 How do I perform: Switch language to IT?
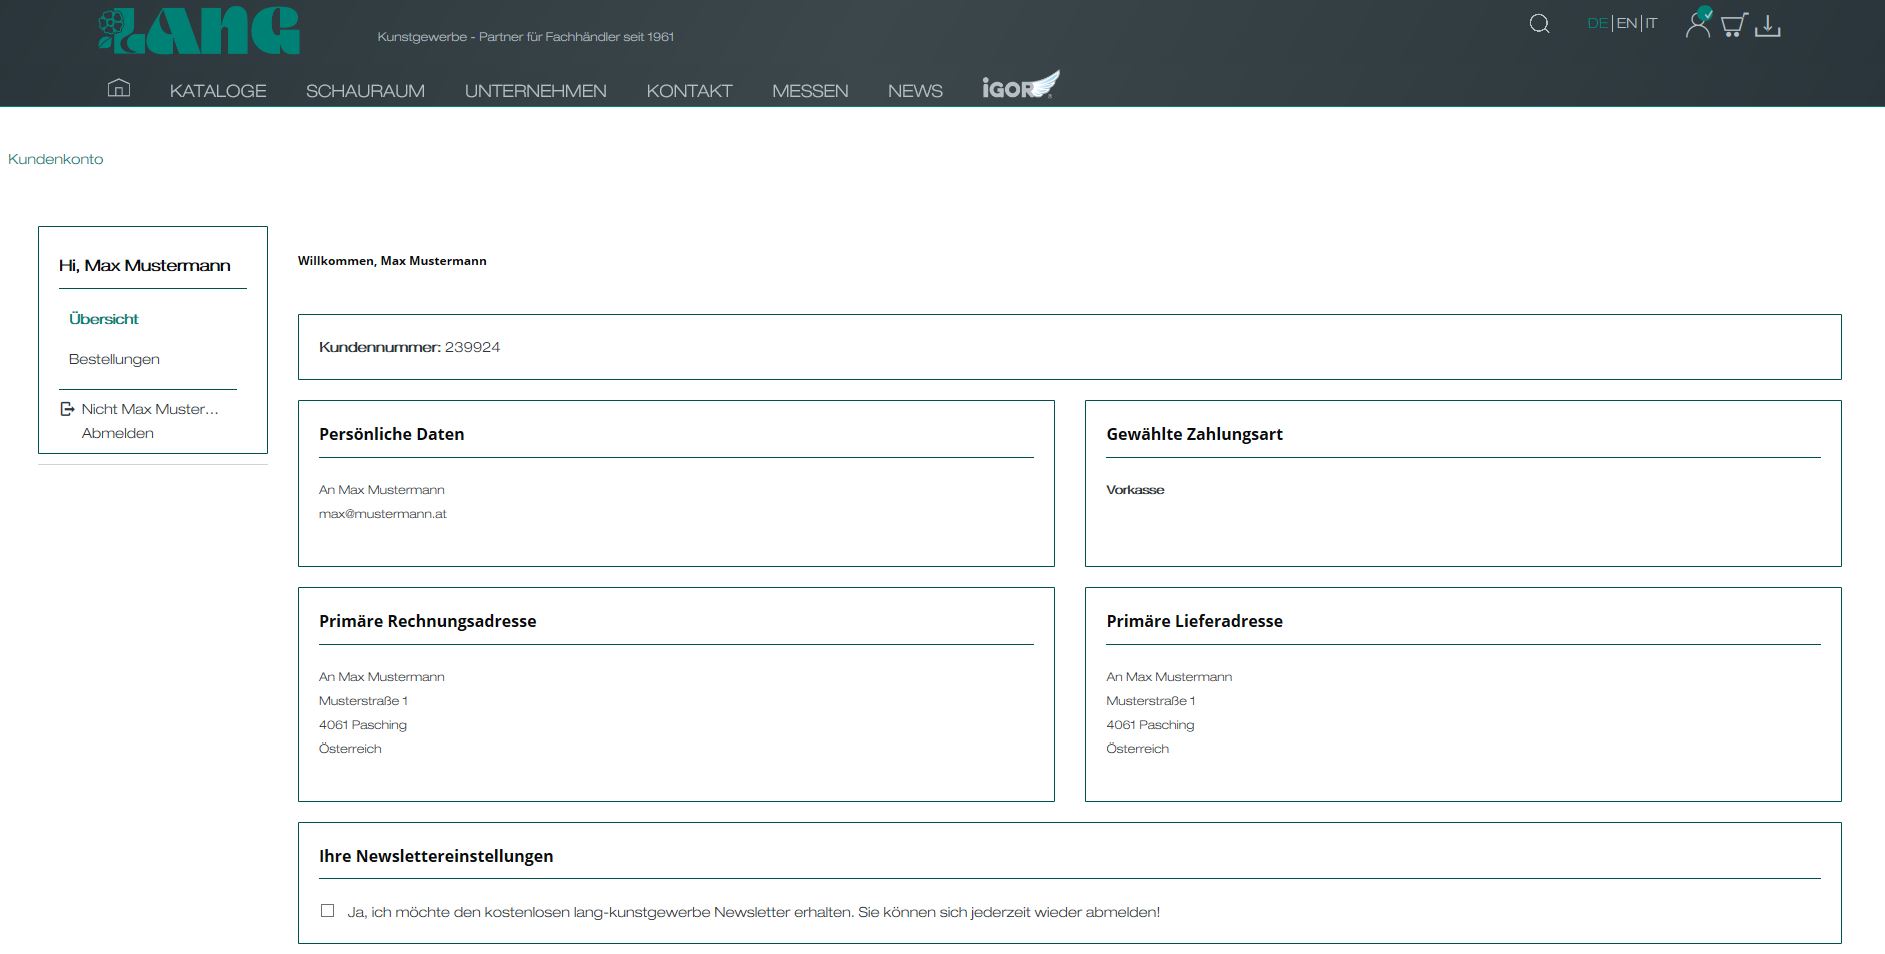[1651, 23]
